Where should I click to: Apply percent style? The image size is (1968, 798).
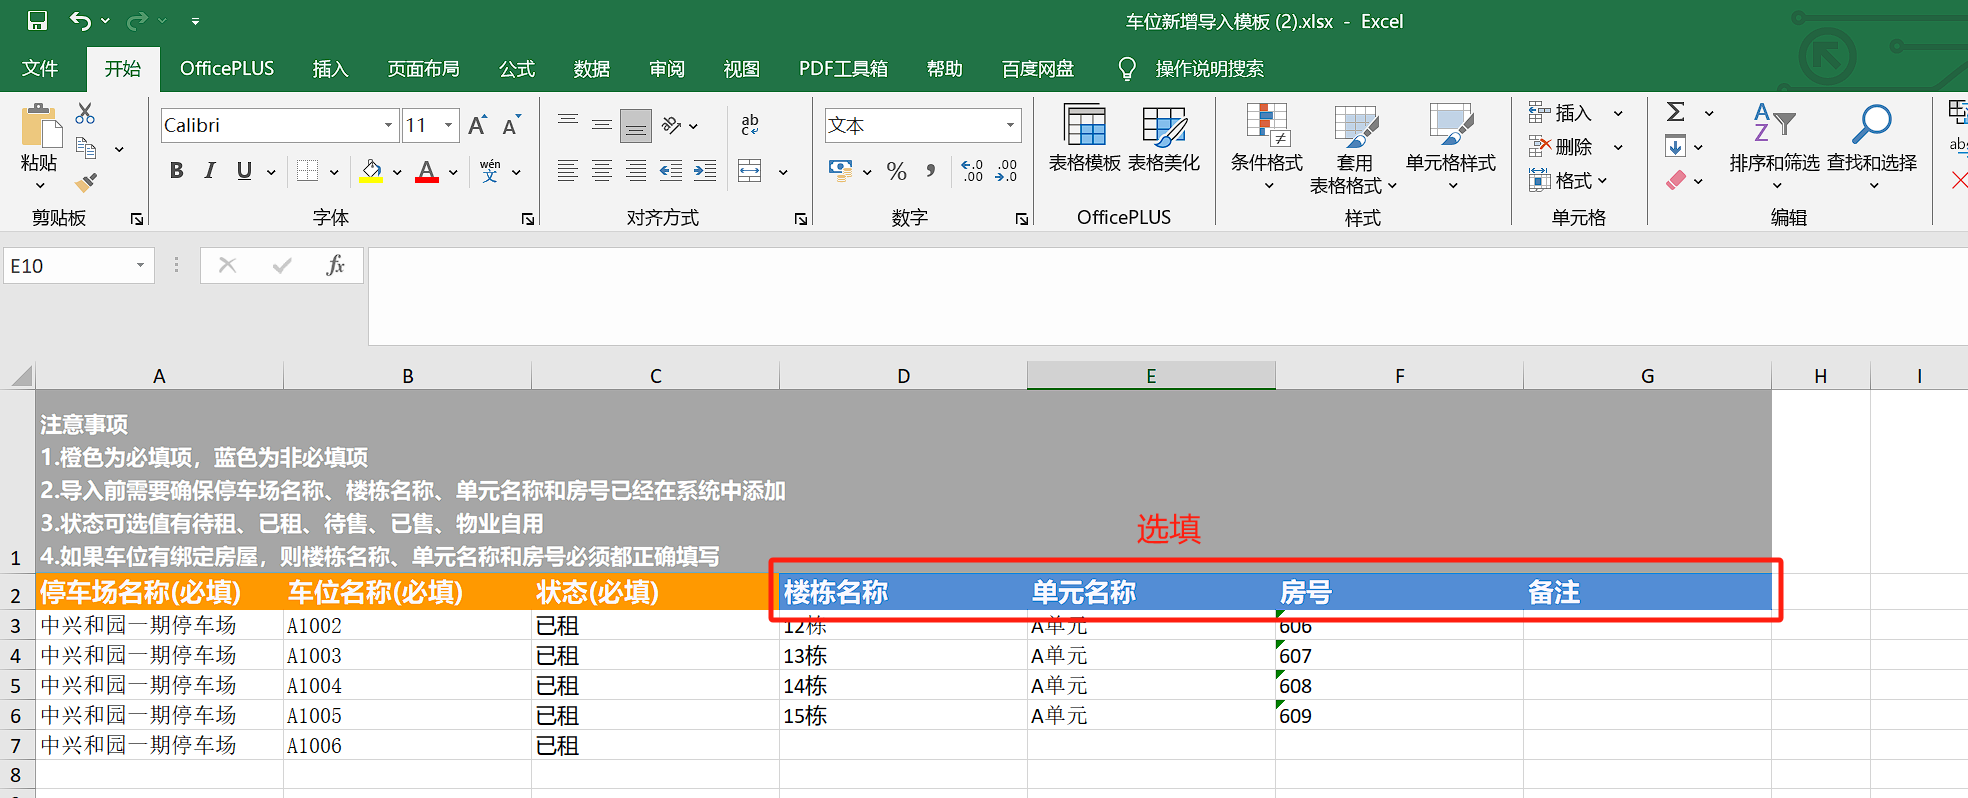(896, 171)
